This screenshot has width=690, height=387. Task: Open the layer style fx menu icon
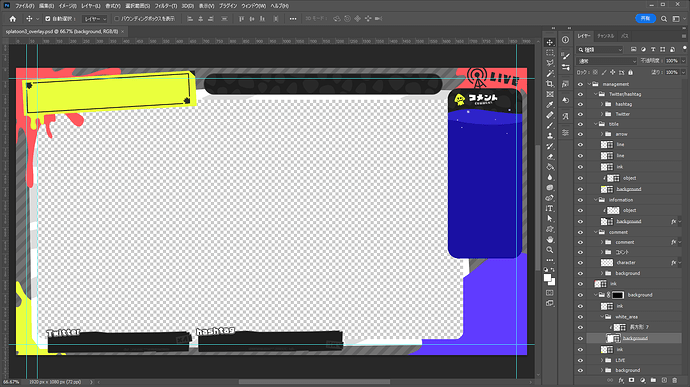(x=621, y=380)
